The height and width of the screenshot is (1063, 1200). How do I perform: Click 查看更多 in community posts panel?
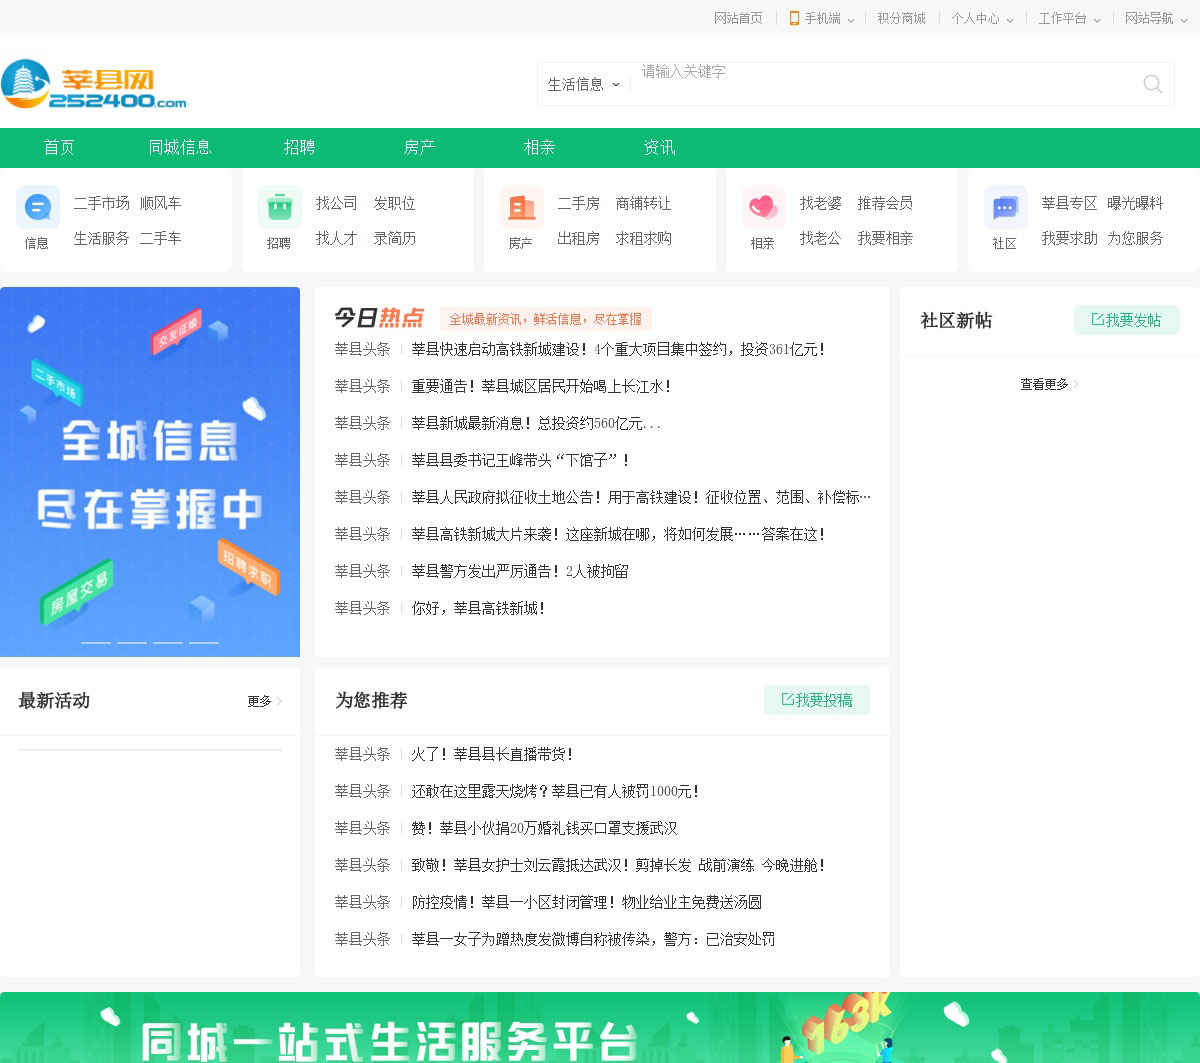click(x=1049, y=384)
